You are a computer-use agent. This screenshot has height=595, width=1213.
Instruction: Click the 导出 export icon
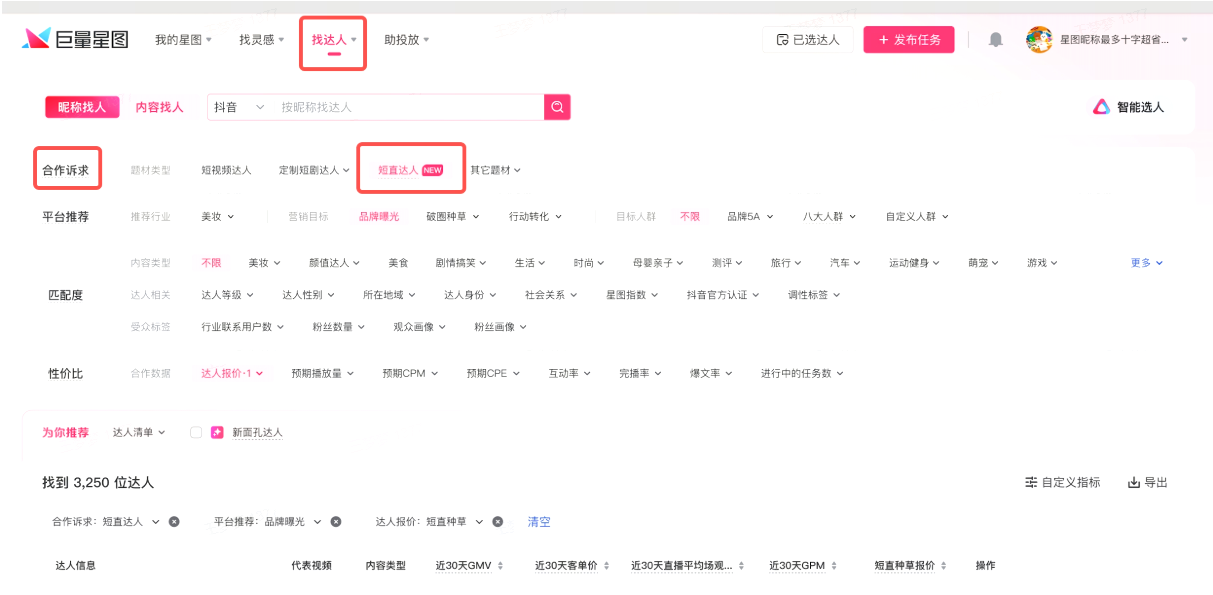[1134, 482]
